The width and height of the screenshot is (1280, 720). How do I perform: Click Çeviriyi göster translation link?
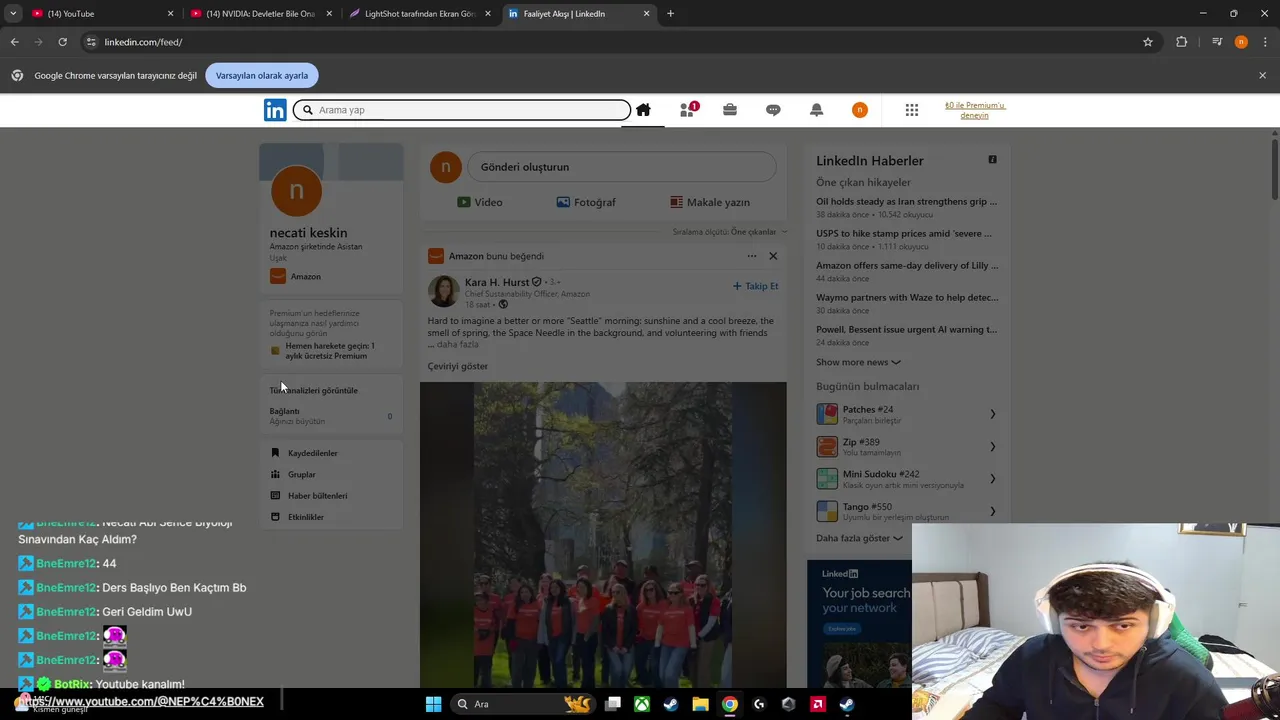[x=458, y=366]
